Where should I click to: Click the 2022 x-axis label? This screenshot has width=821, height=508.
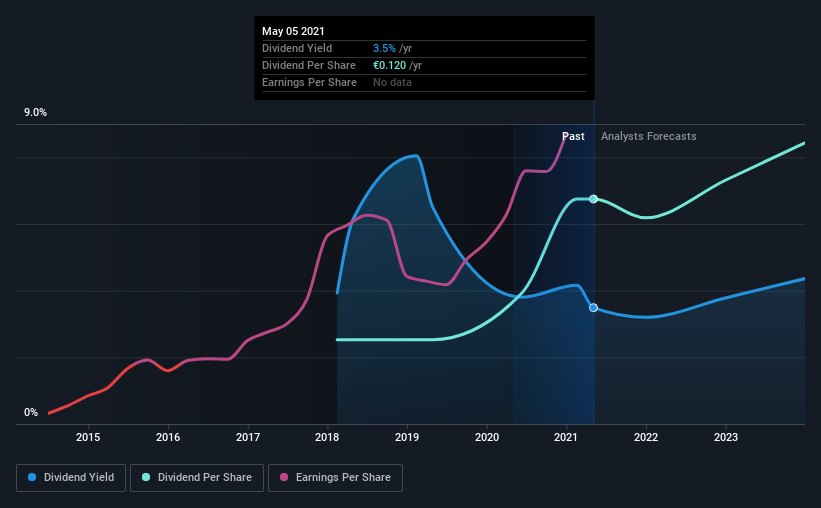click(646, 437)
